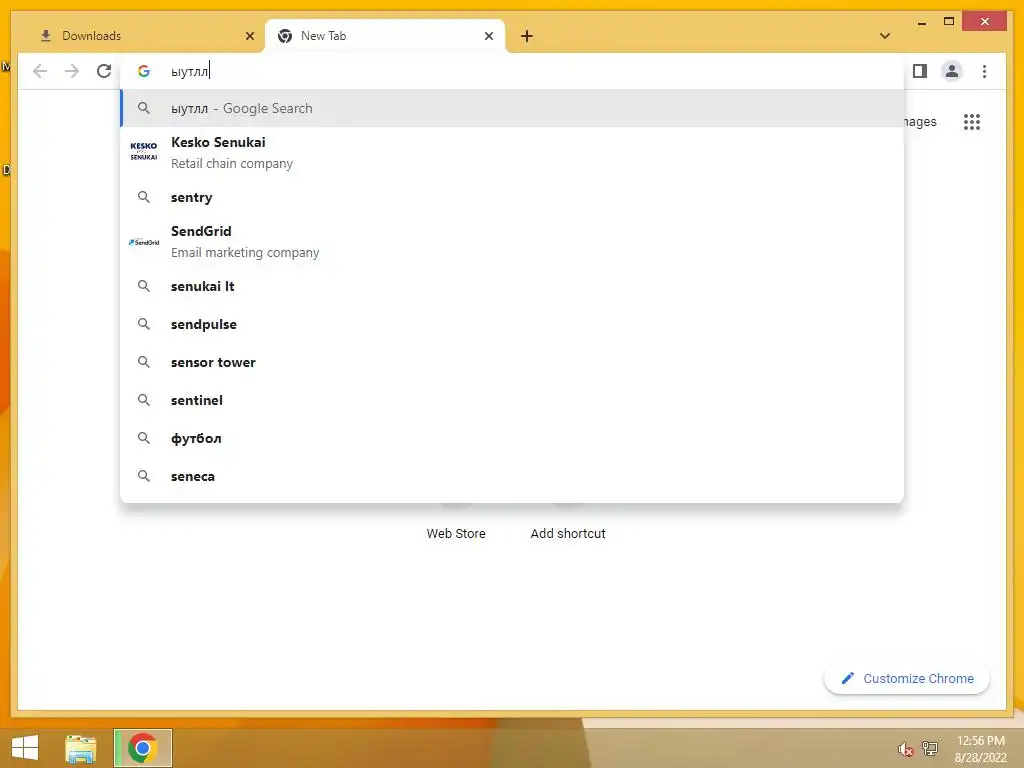Select the 'sendpulse' suggestion
Image resolution: width=1024 pixels, height=768 pixels.
coord(513,324)
